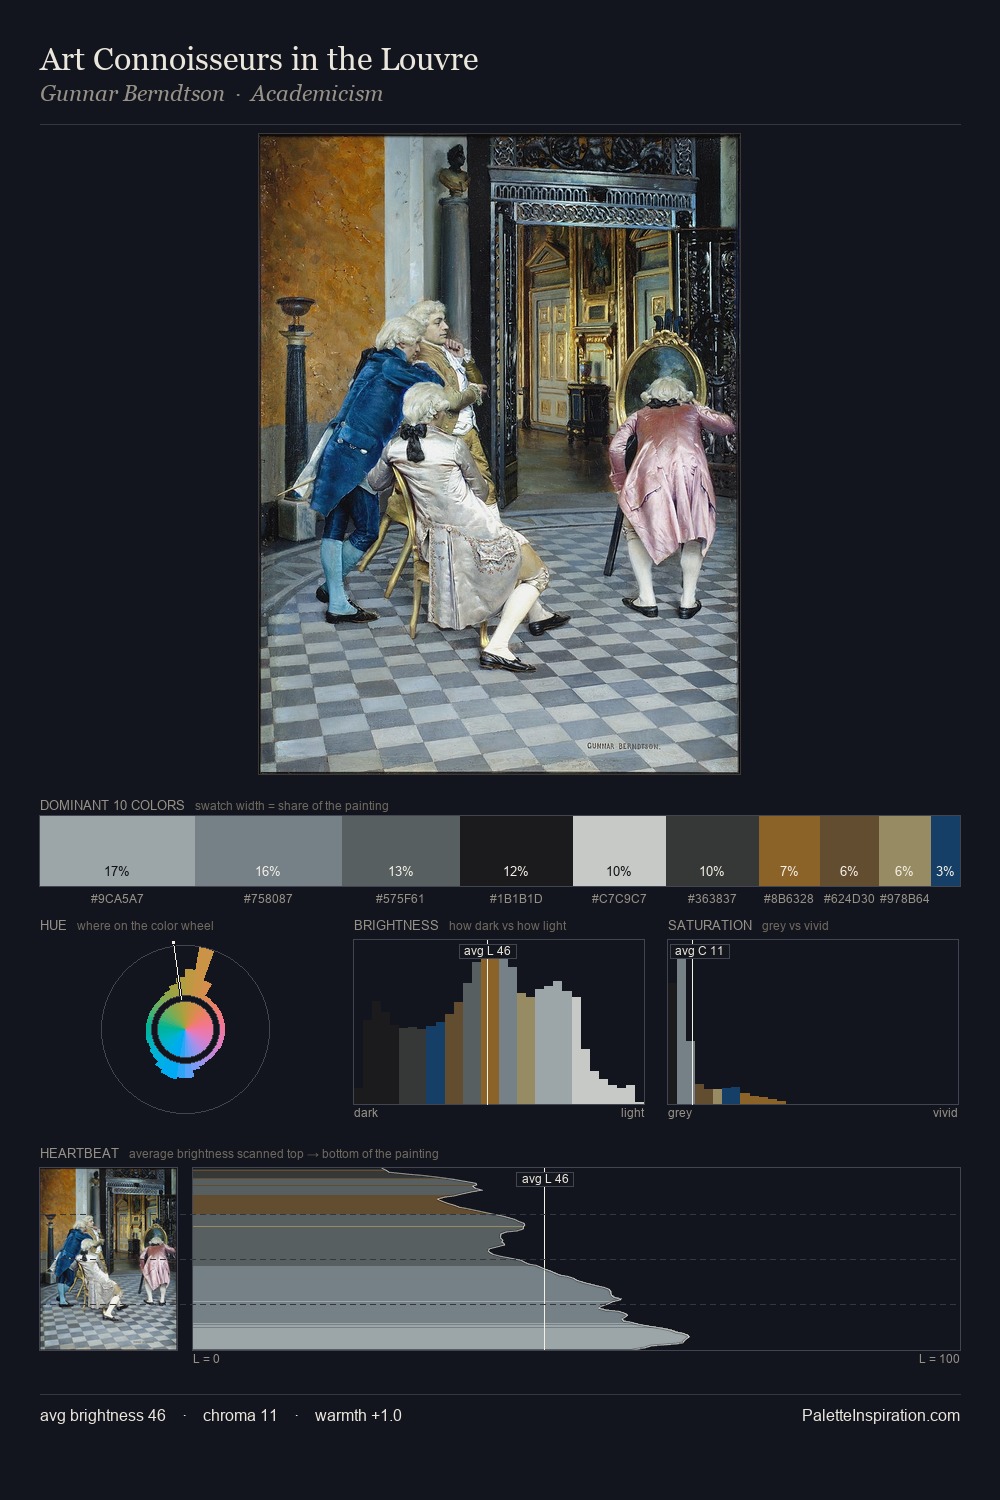Click hex code text #624D30
Screen dimensions: 1000x1500
point(849,898)
